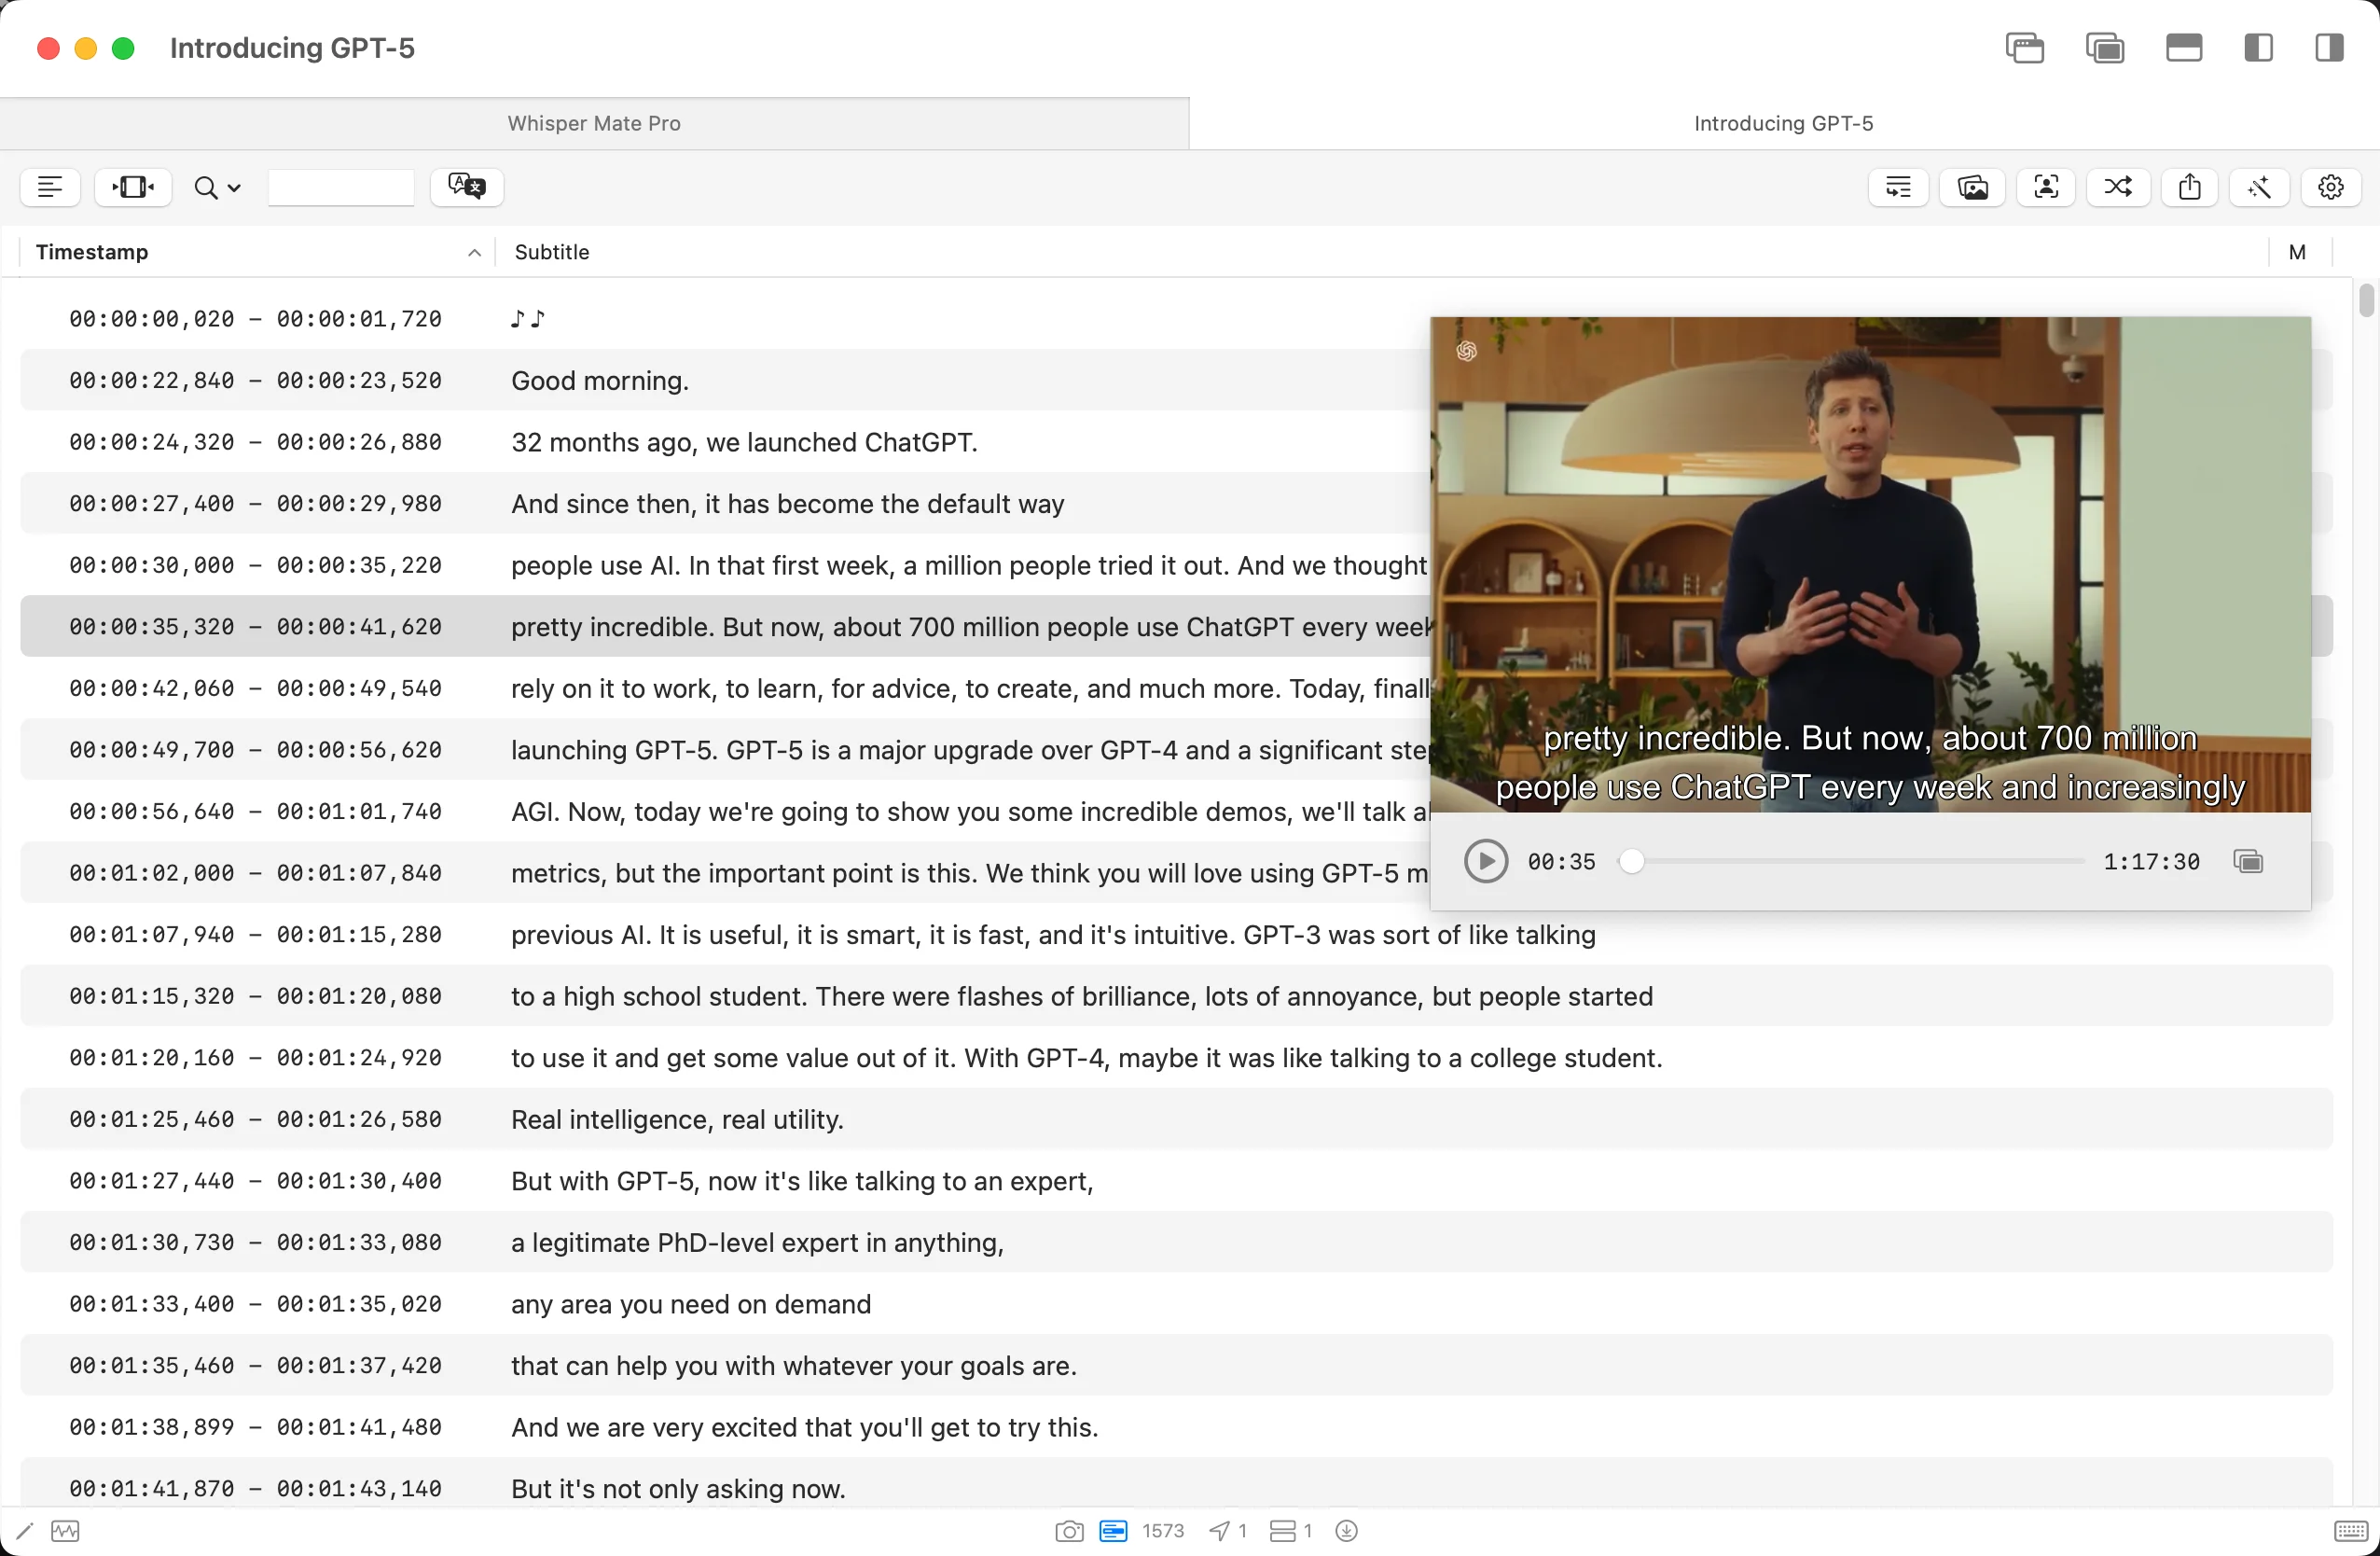The width and height of the screenshot is (2380, 1556).
Task: Click the magic wand tool icon
Action: [x=2259, y=187]
